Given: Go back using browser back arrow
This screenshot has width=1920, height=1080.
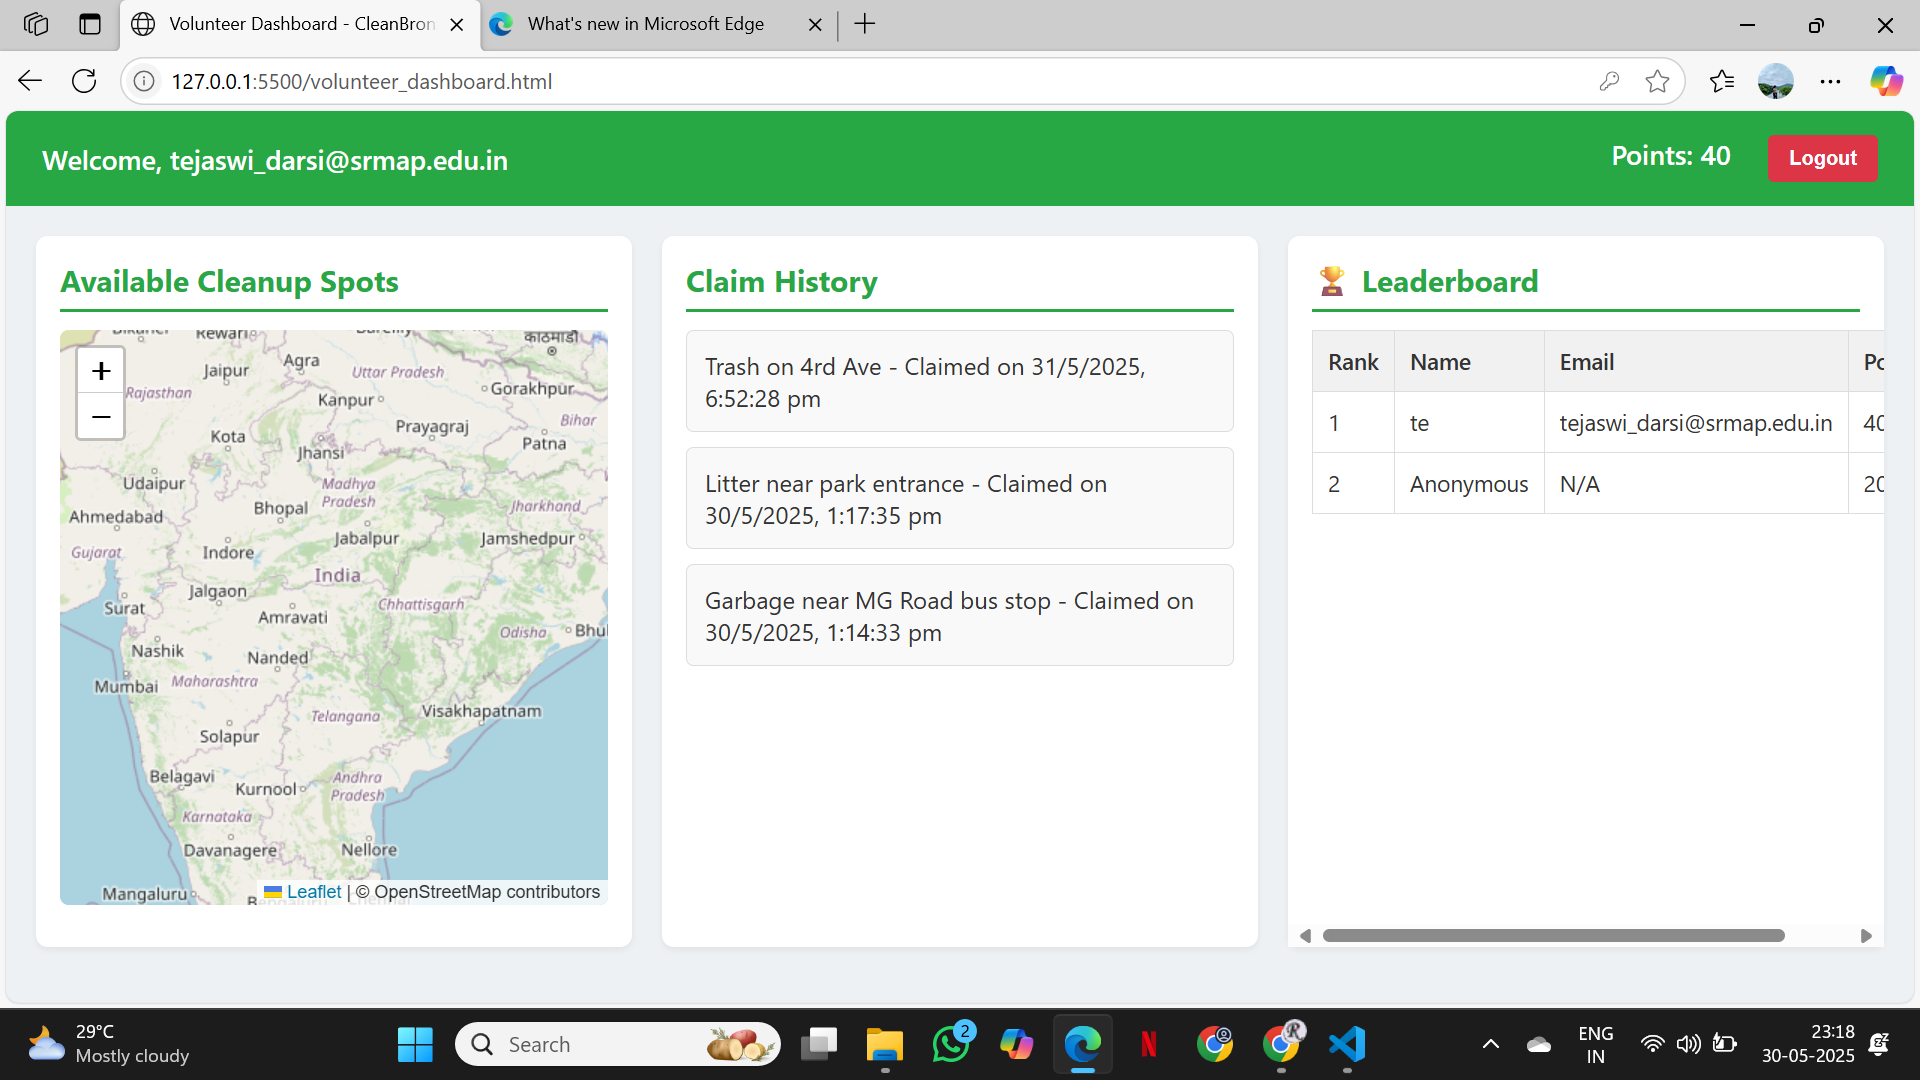Looking at the screenshot, I should (x=30, y=81).
